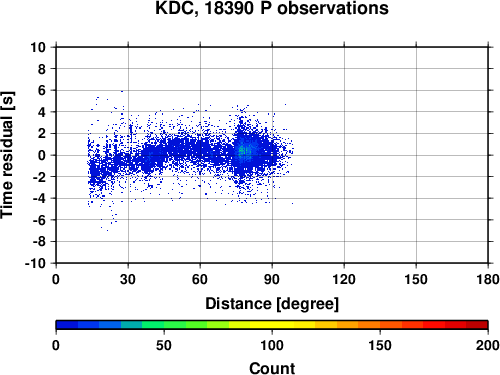
Task: Click the dark red end of the colorbar
Action: (x=477, y=325)
